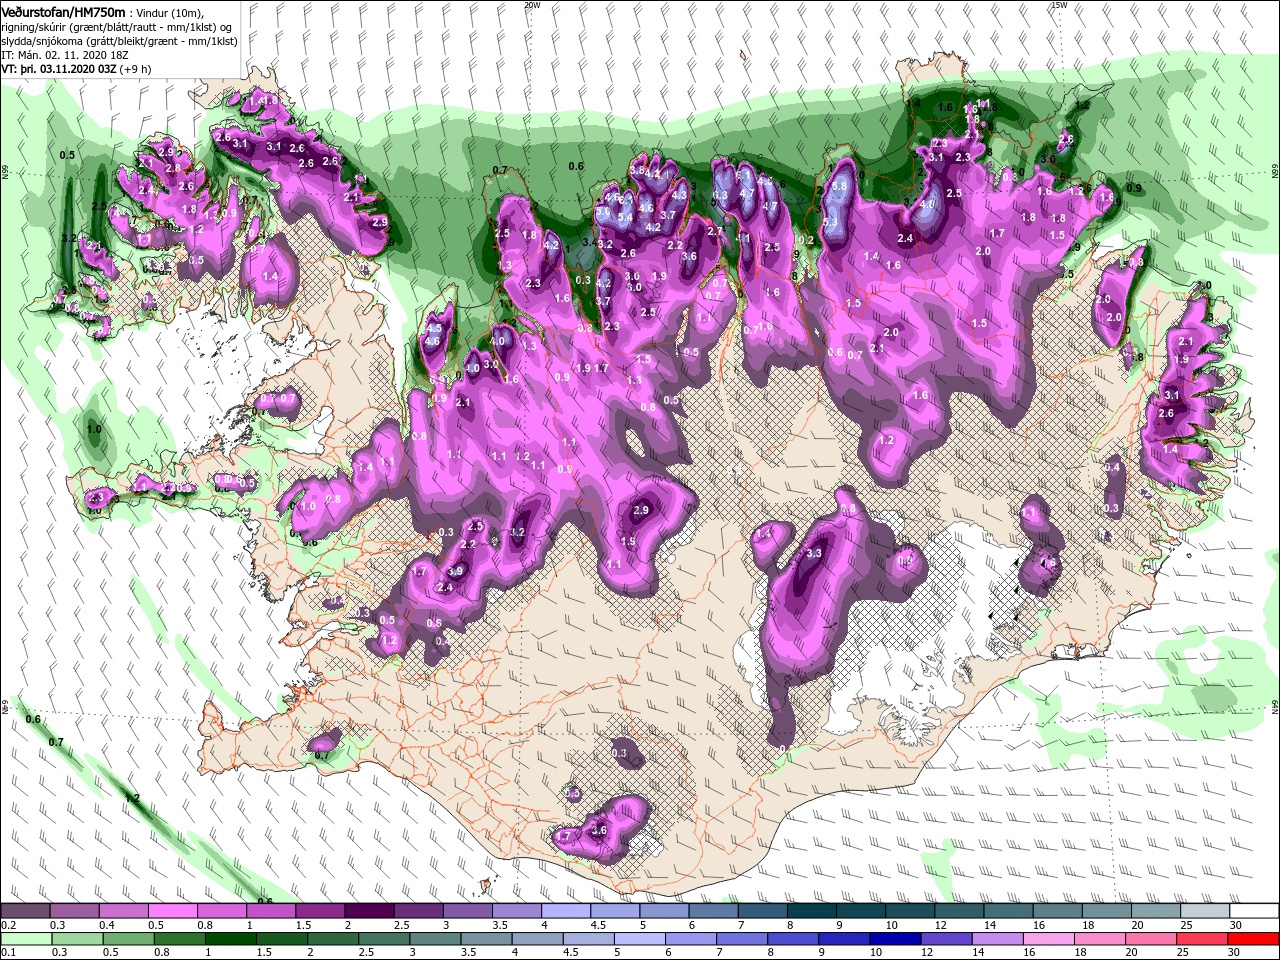Click lower legend label '0.1'

pos(8,952)
